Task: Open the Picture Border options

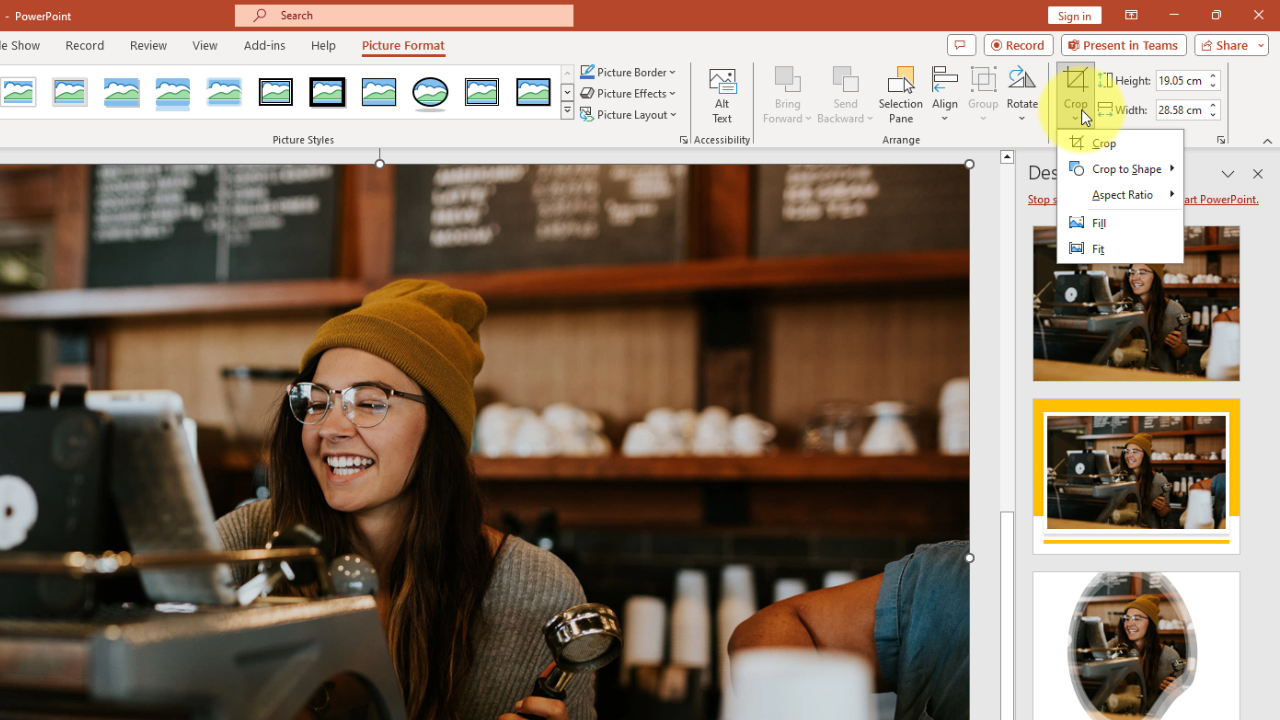Action: (x=629, y=72)
